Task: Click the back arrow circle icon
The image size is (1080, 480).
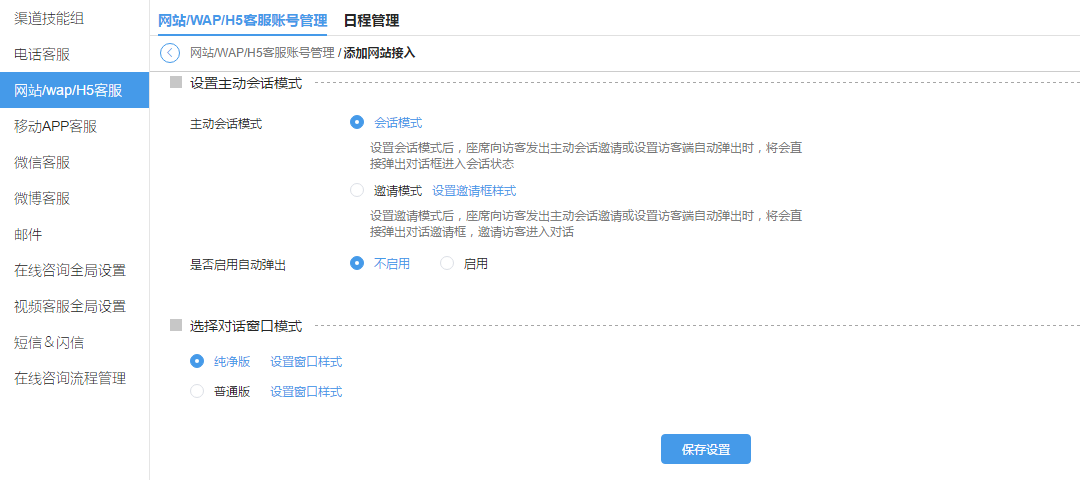Action: [x=170, y=53]
